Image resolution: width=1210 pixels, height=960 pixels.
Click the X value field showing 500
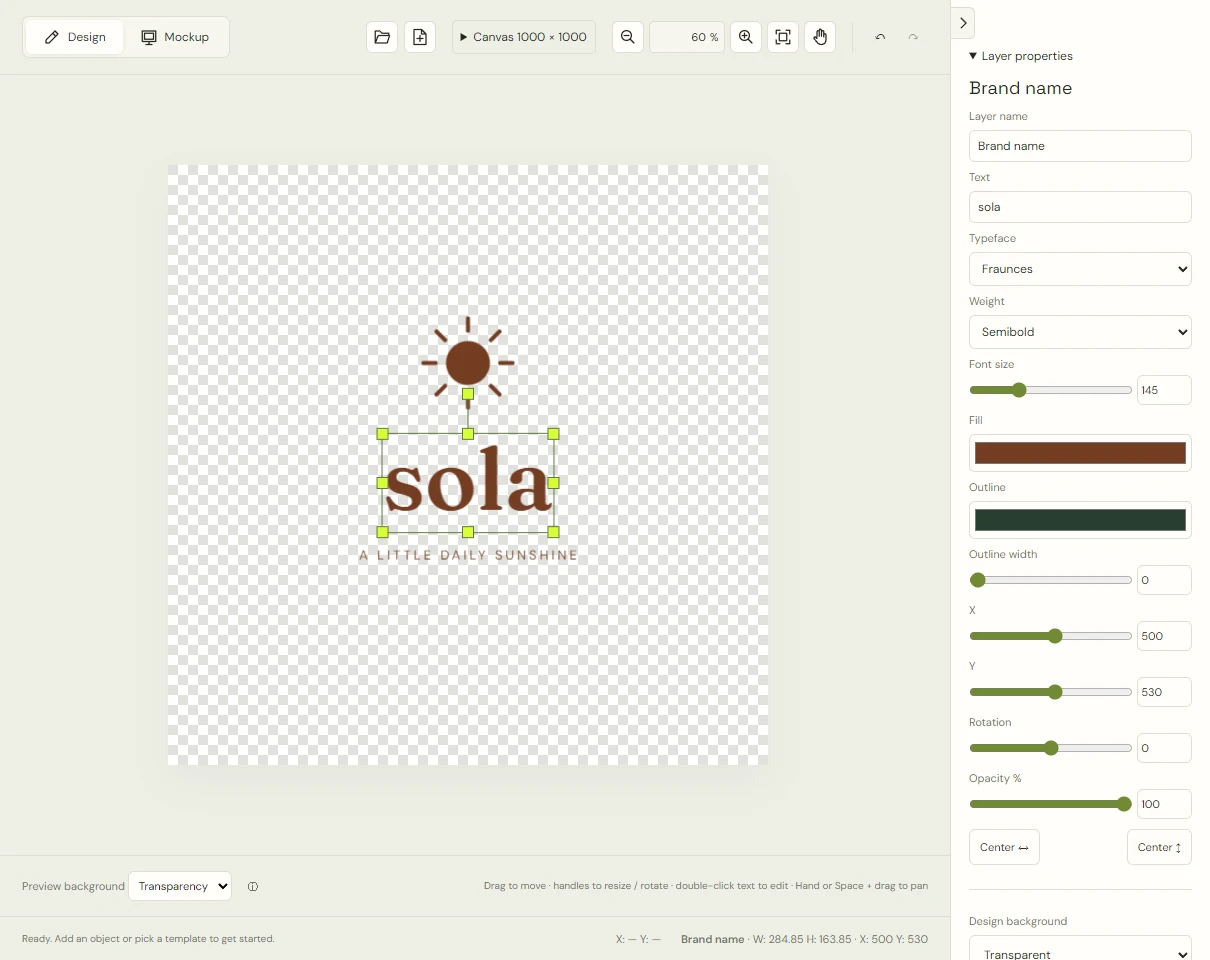pos(1164,636)
